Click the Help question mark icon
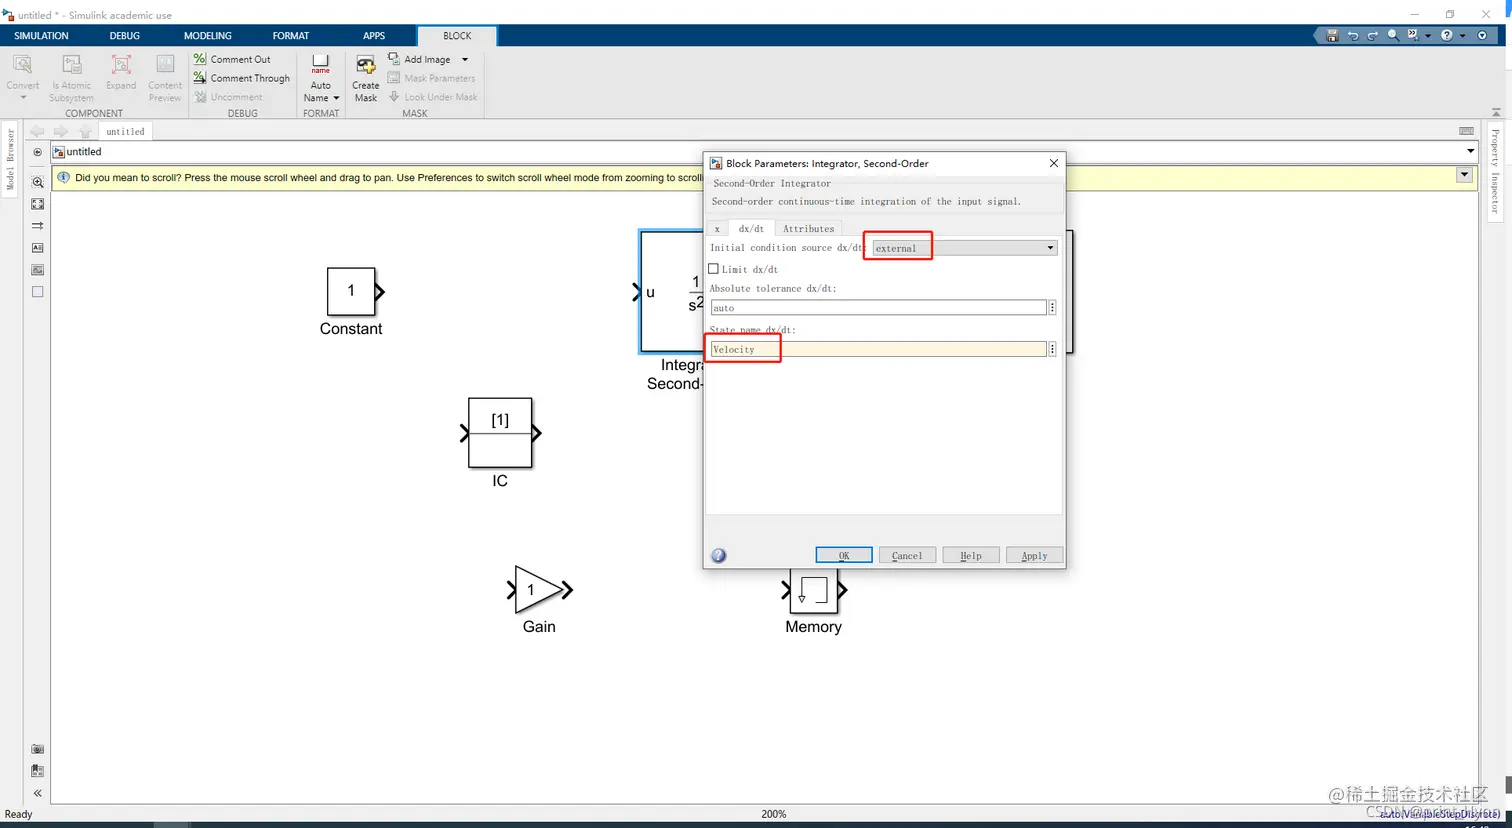 (x=1446, y=35)
